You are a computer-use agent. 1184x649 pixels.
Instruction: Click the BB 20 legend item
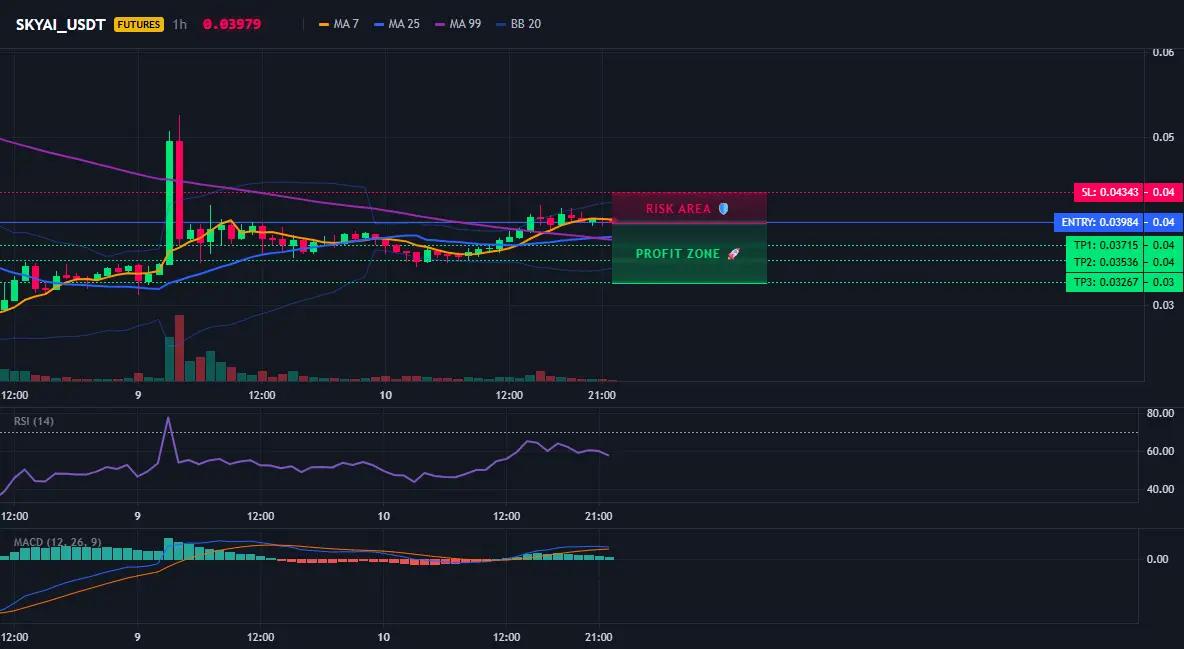[518, 24]
